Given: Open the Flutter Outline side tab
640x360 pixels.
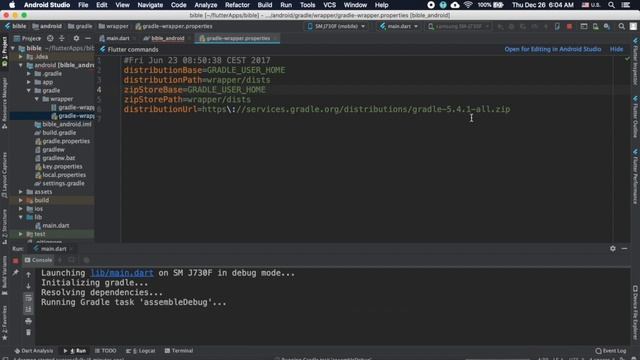Looking at the screenshot, I should point(636,116).
